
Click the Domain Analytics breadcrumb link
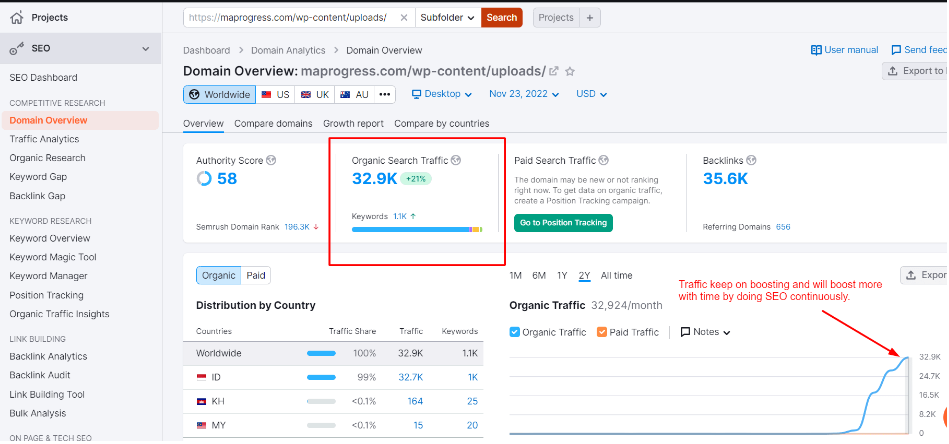(x=288, y=50)
